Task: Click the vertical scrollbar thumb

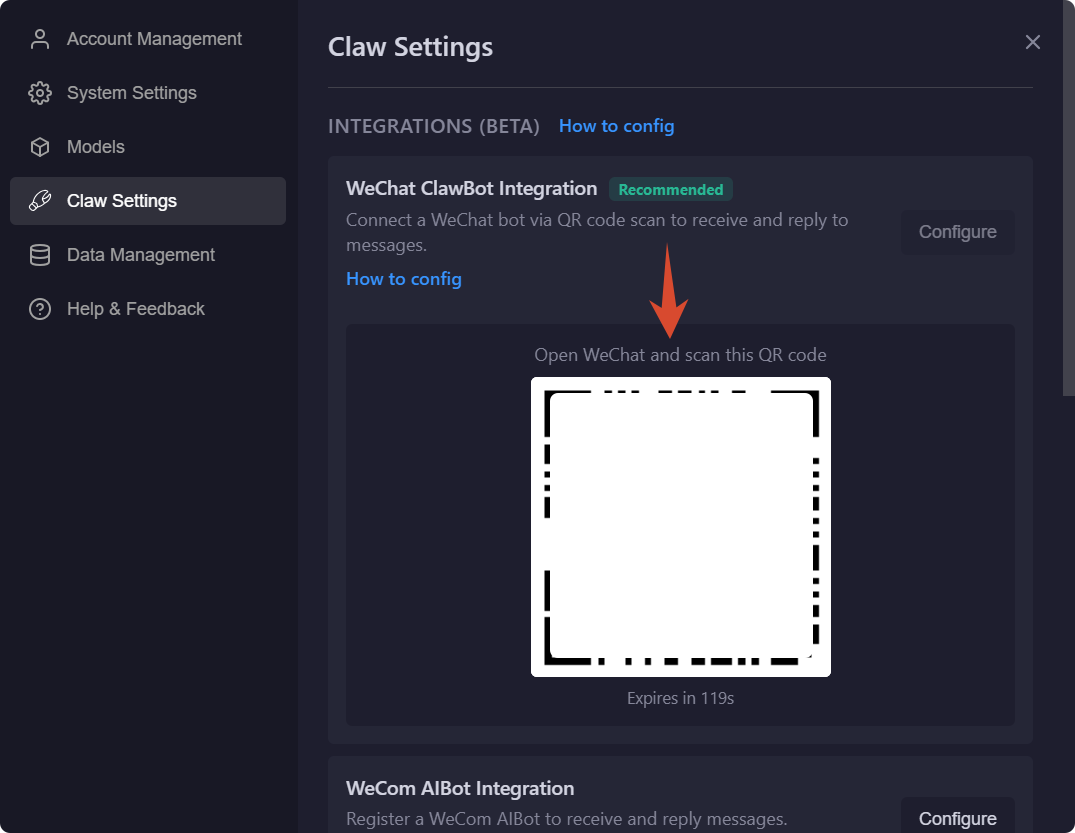Action: pos(1069,198)
